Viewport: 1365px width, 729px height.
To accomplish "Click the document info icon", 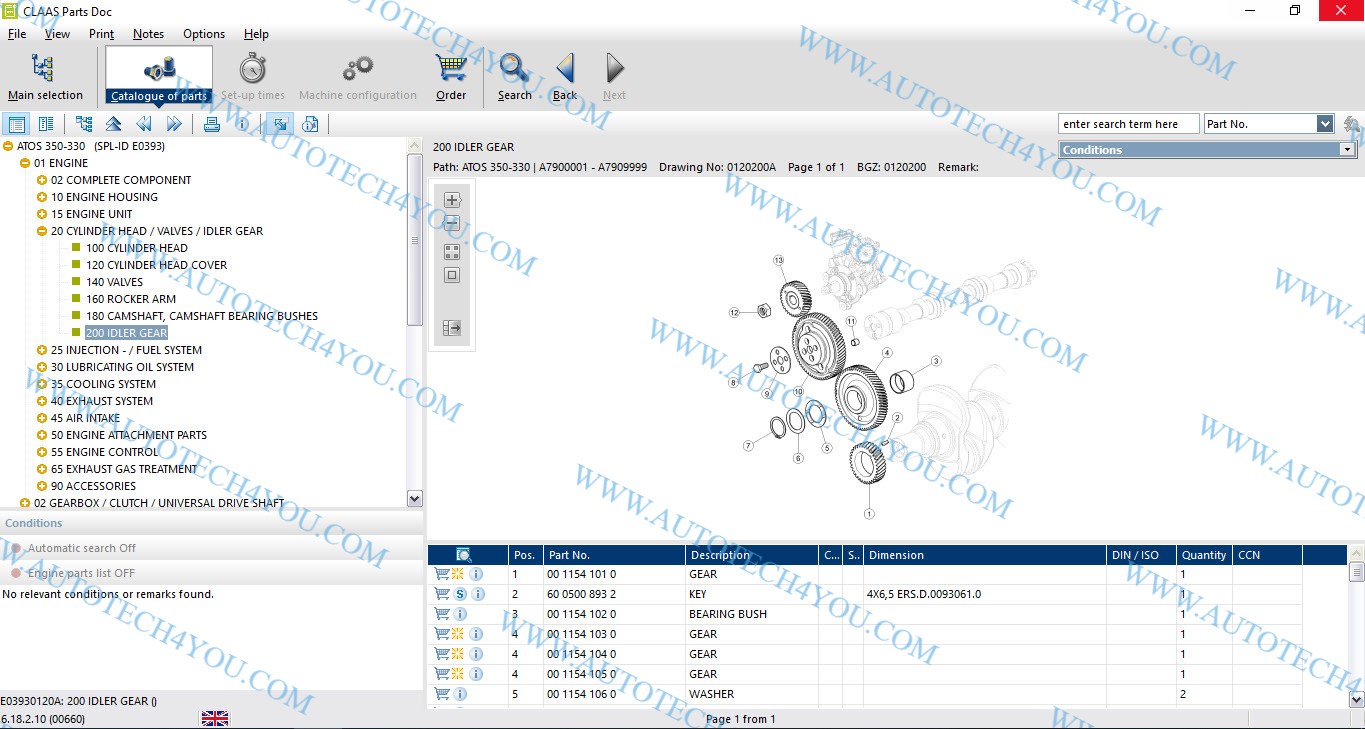I will 310,124.
